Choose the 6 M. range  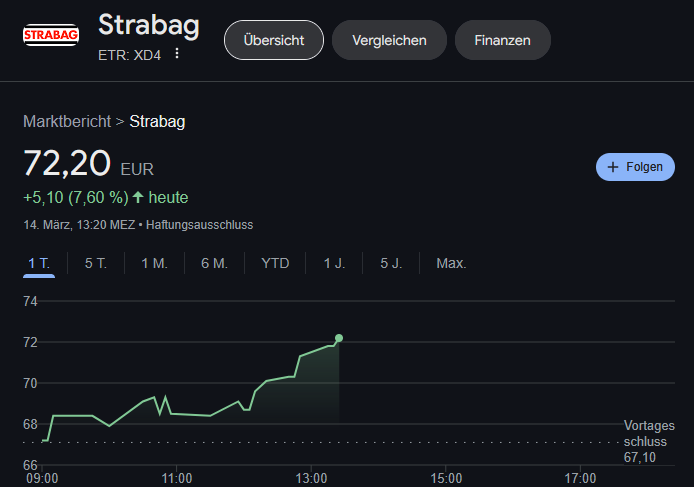click(x=214, y=263)
